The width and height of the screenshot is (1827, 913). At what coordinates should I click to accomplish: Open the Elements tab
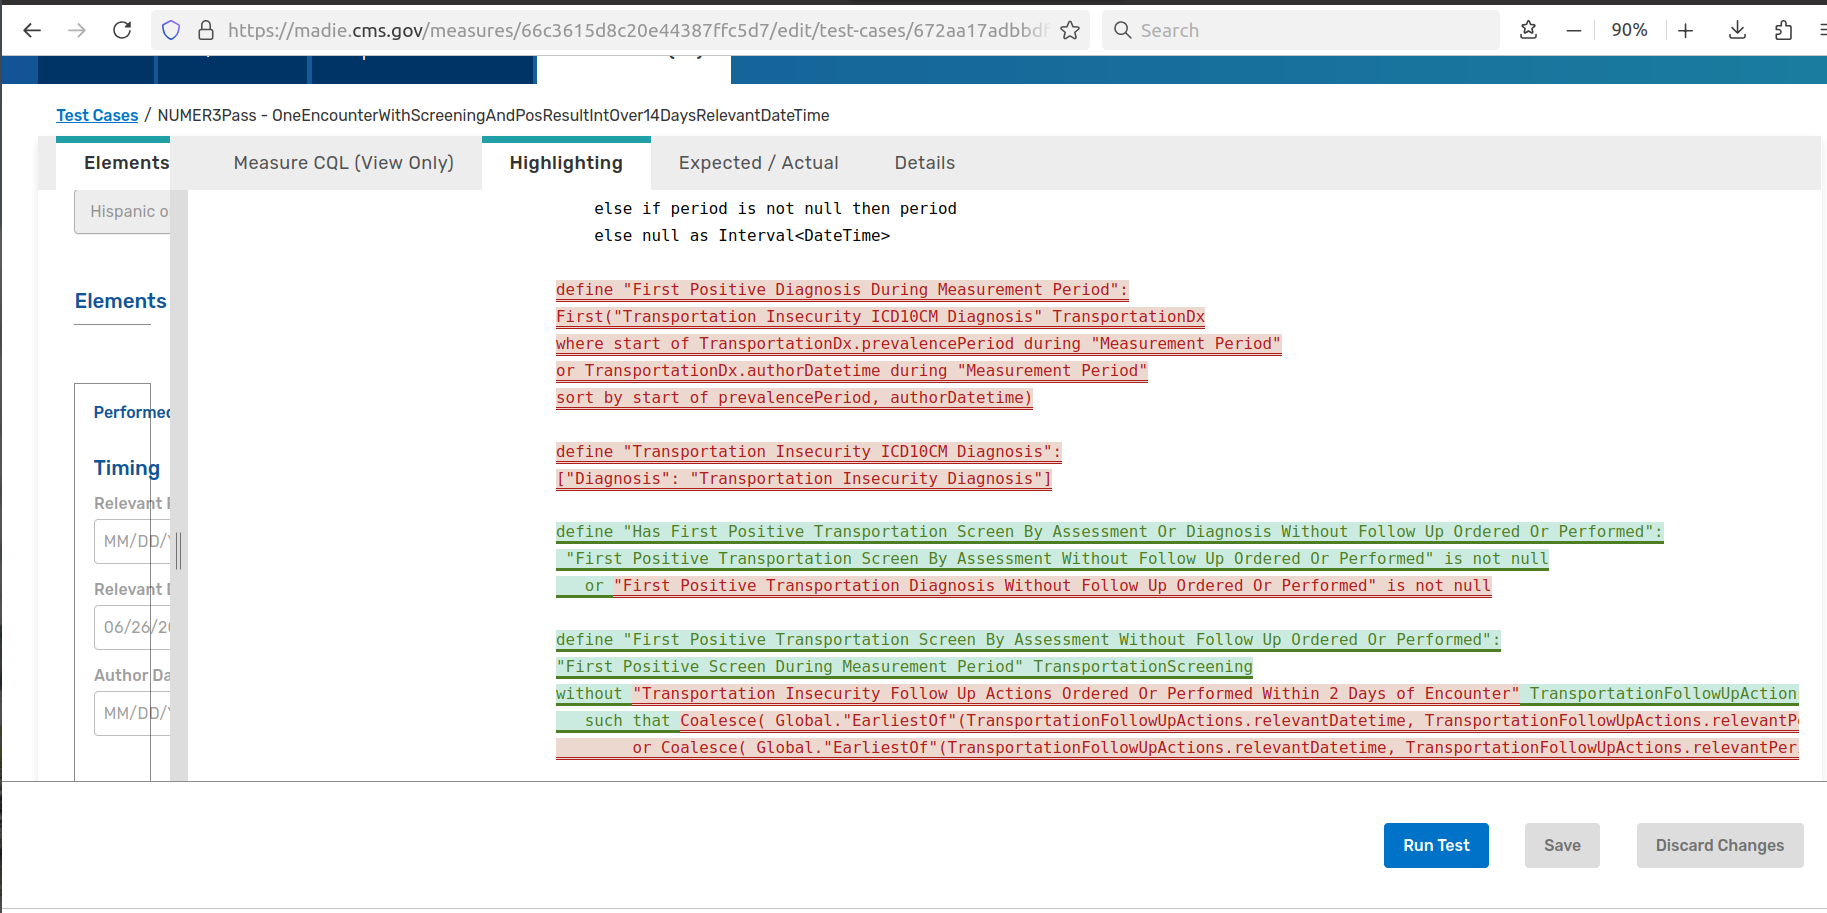[x=126, y=163]
